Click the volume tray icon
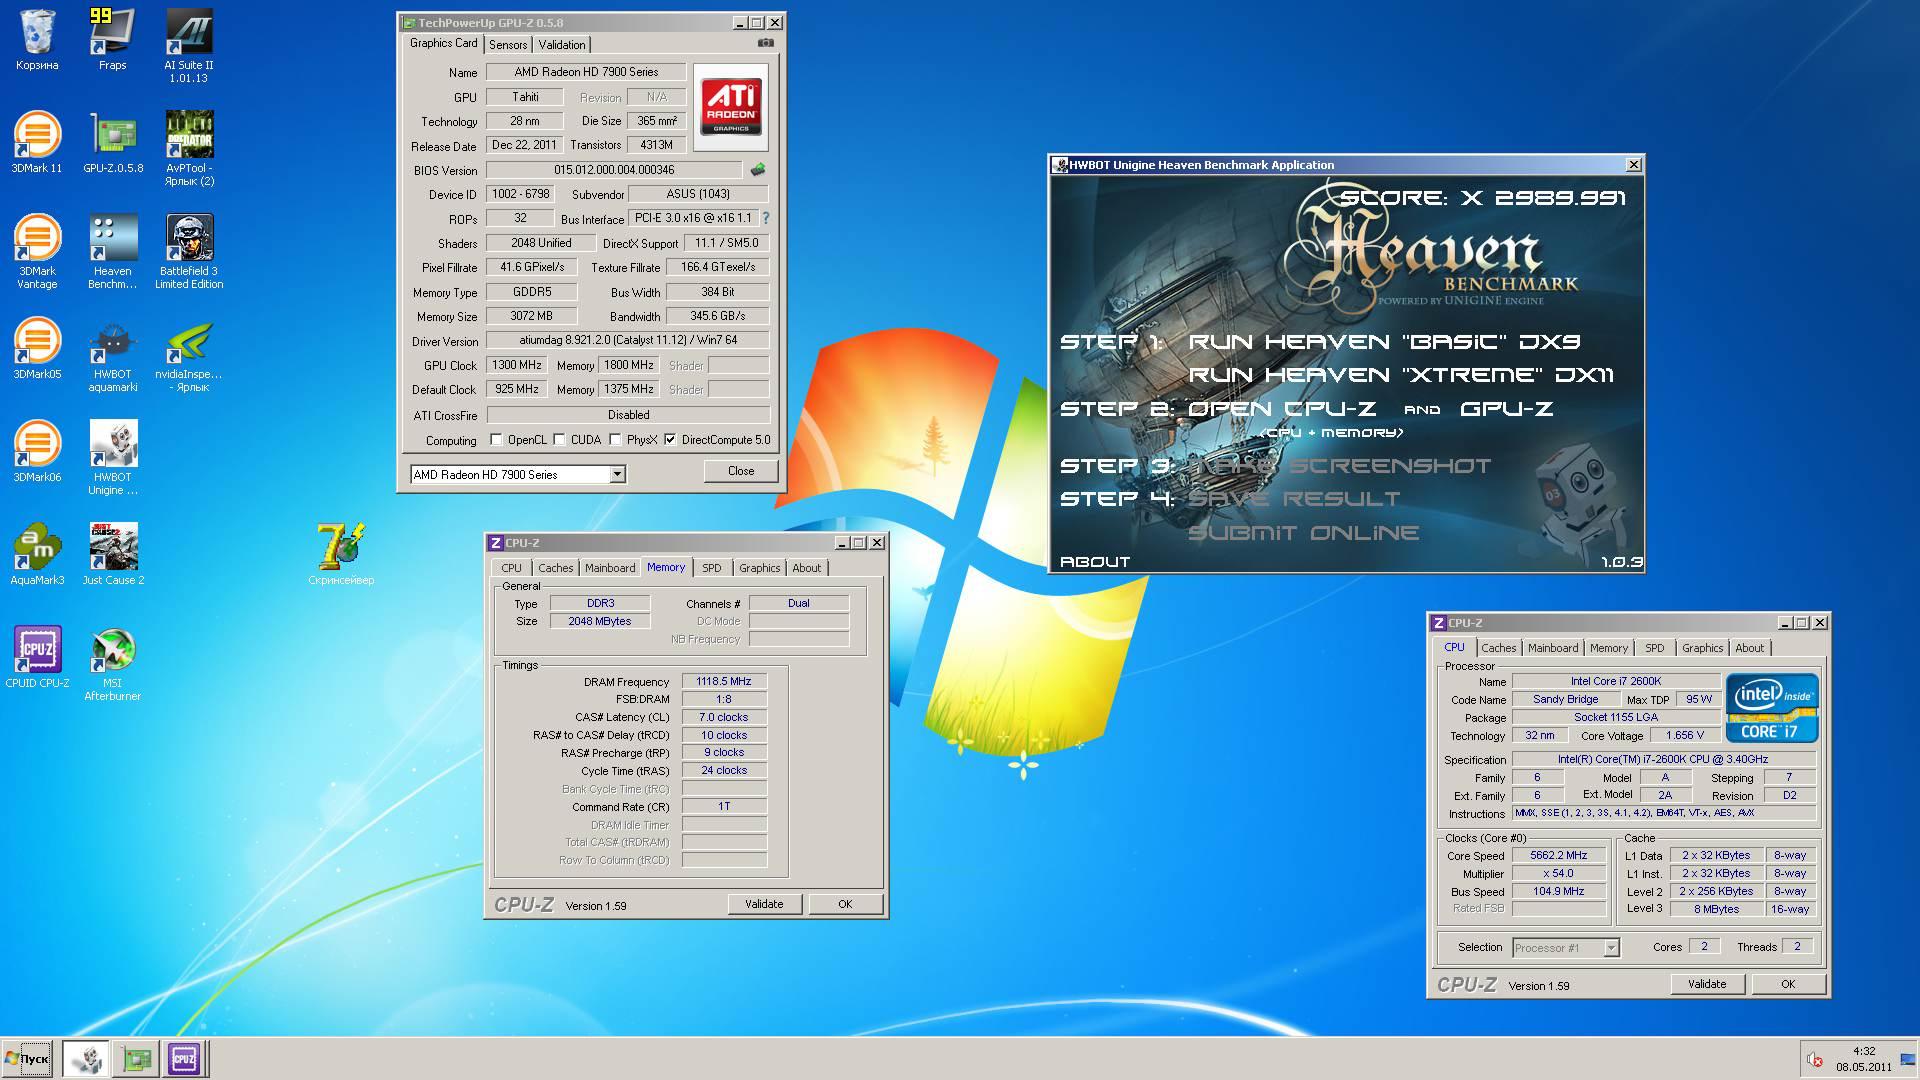 point(1814,1060)
